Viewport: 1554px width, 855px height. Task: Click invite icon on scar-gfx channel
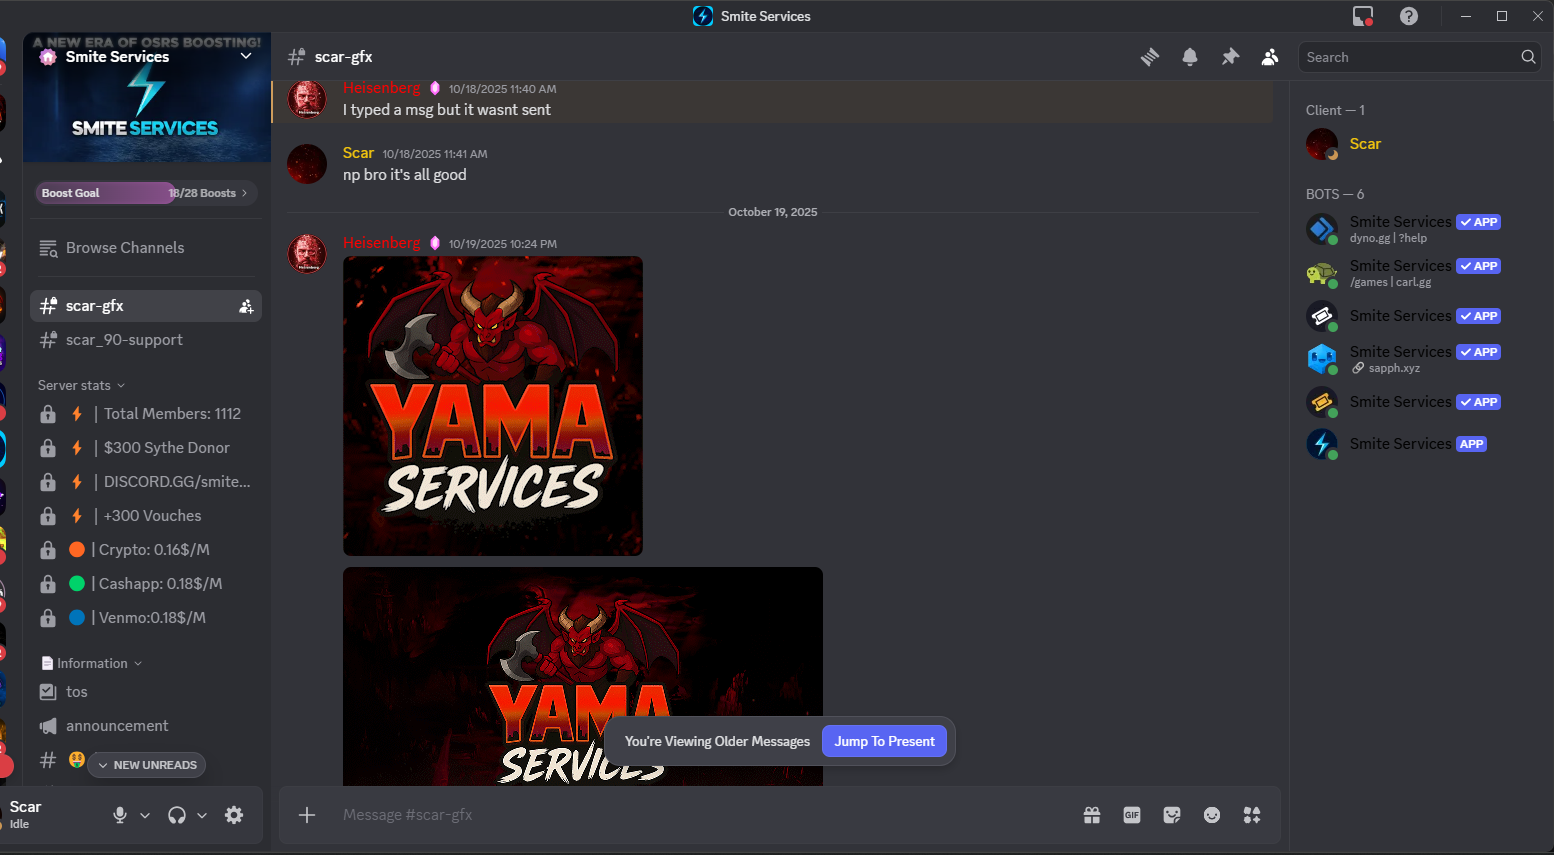point(246,306)
